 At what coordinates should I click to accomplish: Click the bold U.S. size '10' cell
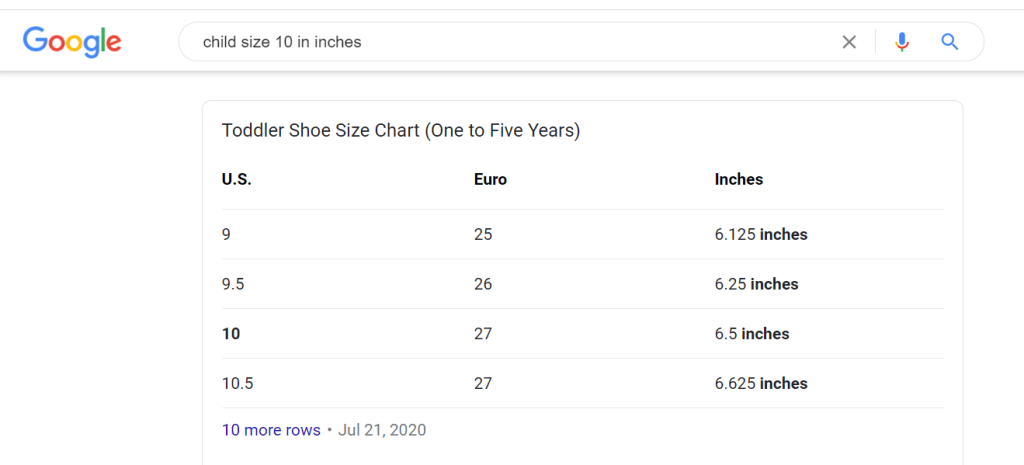(x=231, y=334)
